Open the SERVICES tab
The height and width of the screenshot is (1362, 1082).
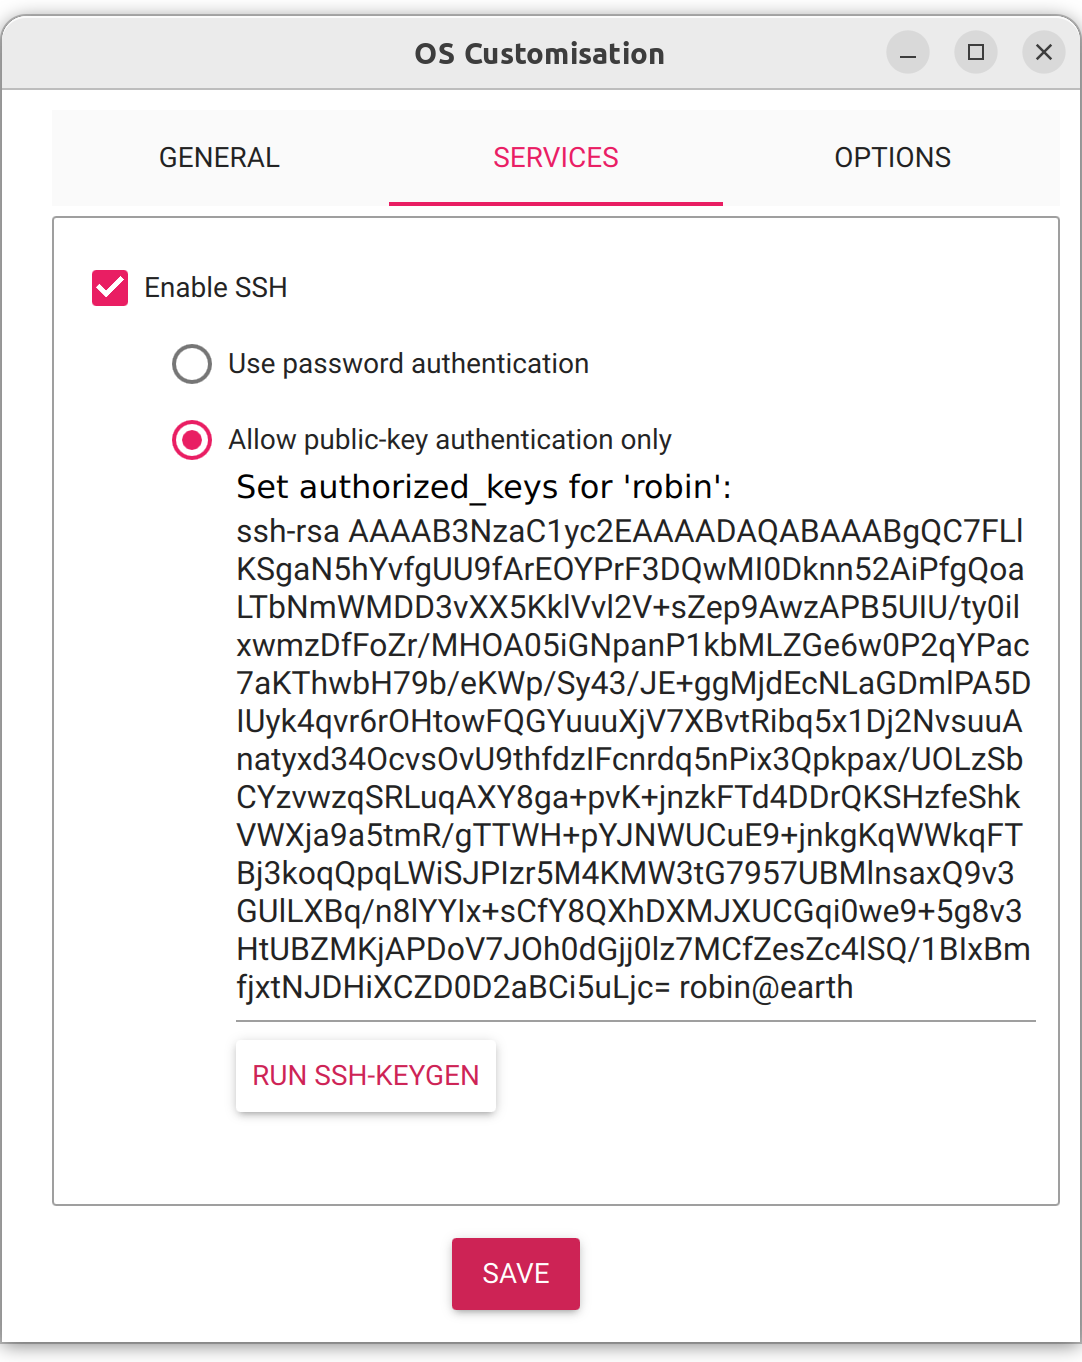(555, 157)
